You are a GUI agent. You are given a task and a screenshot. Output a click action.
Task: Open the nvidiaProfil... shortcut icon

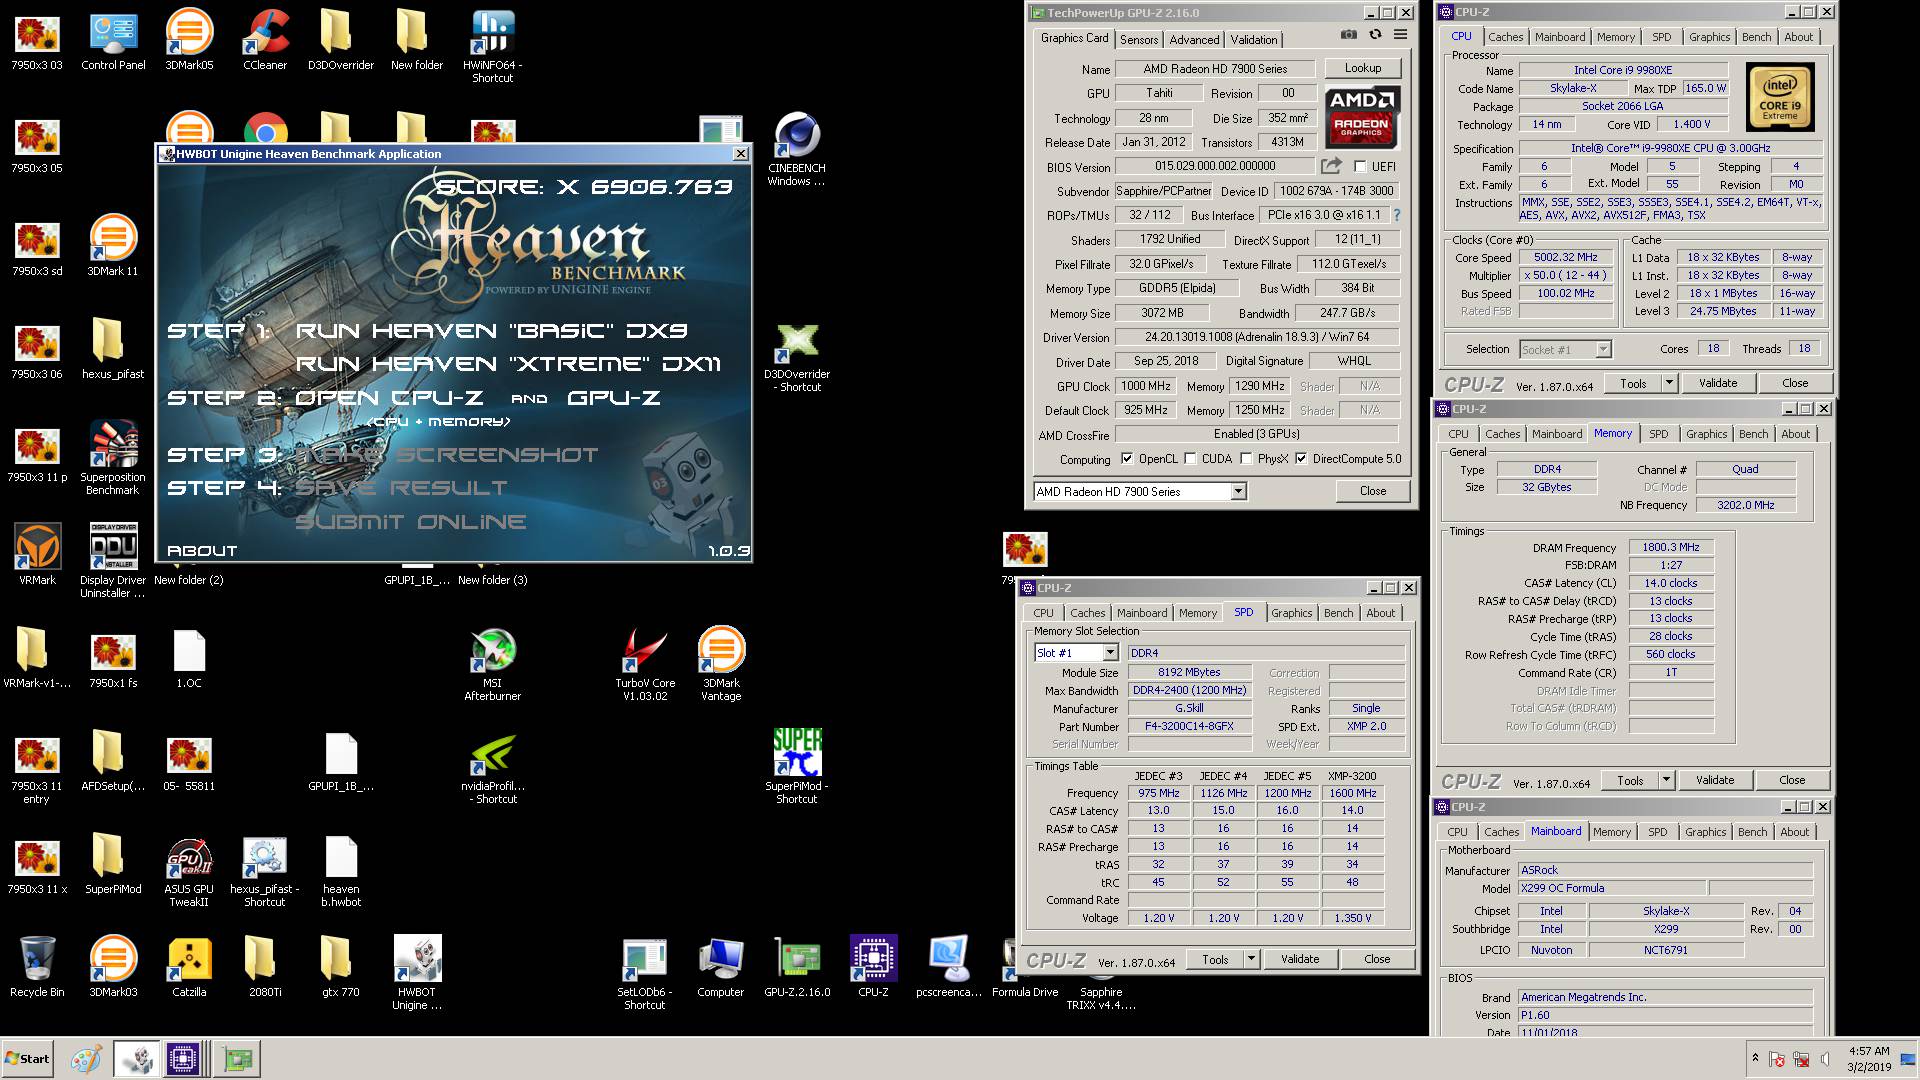point(495,768)
